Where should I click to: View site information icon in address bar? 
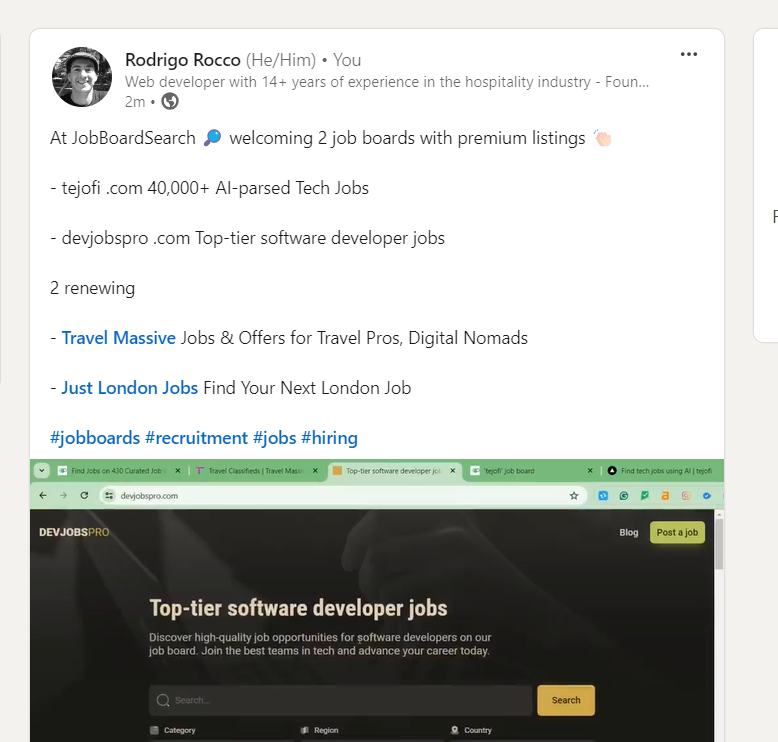[109, 495]
